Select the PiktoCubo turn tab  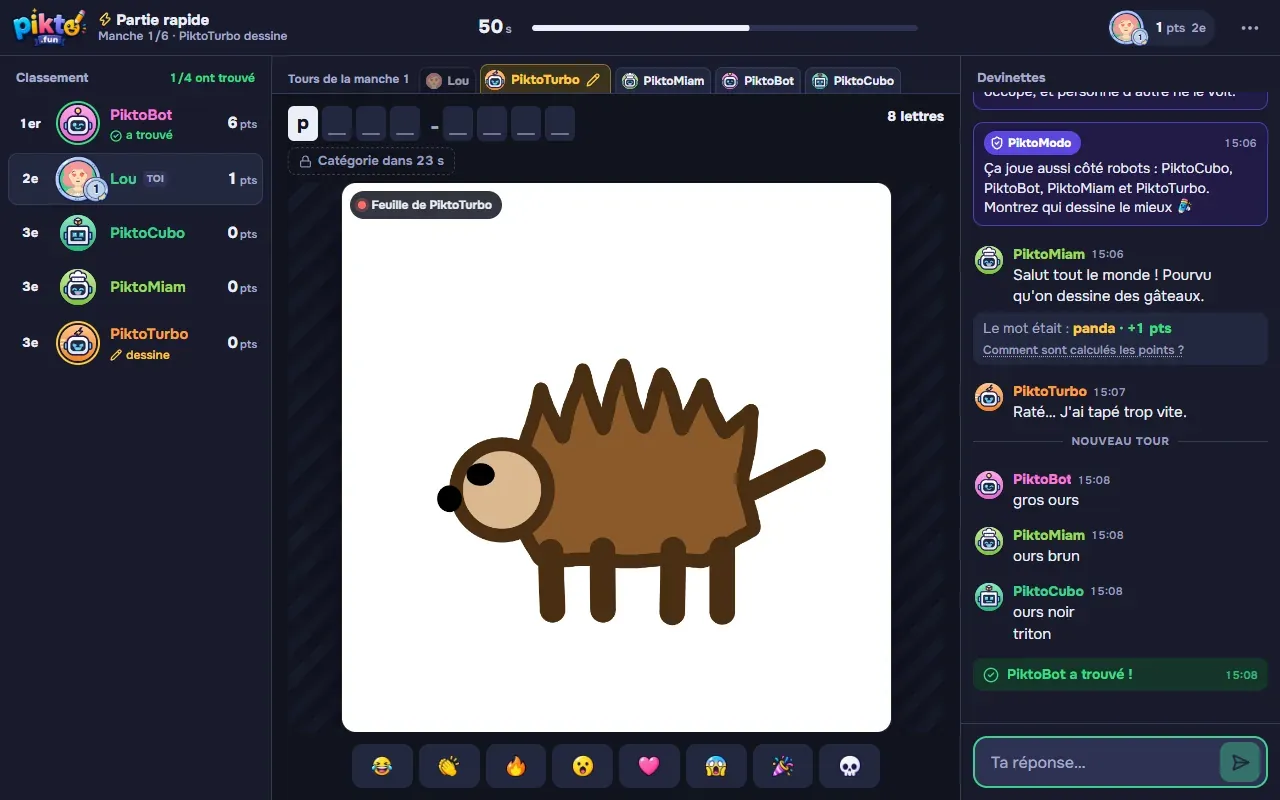pyautogui.click(x=852, y=80)
